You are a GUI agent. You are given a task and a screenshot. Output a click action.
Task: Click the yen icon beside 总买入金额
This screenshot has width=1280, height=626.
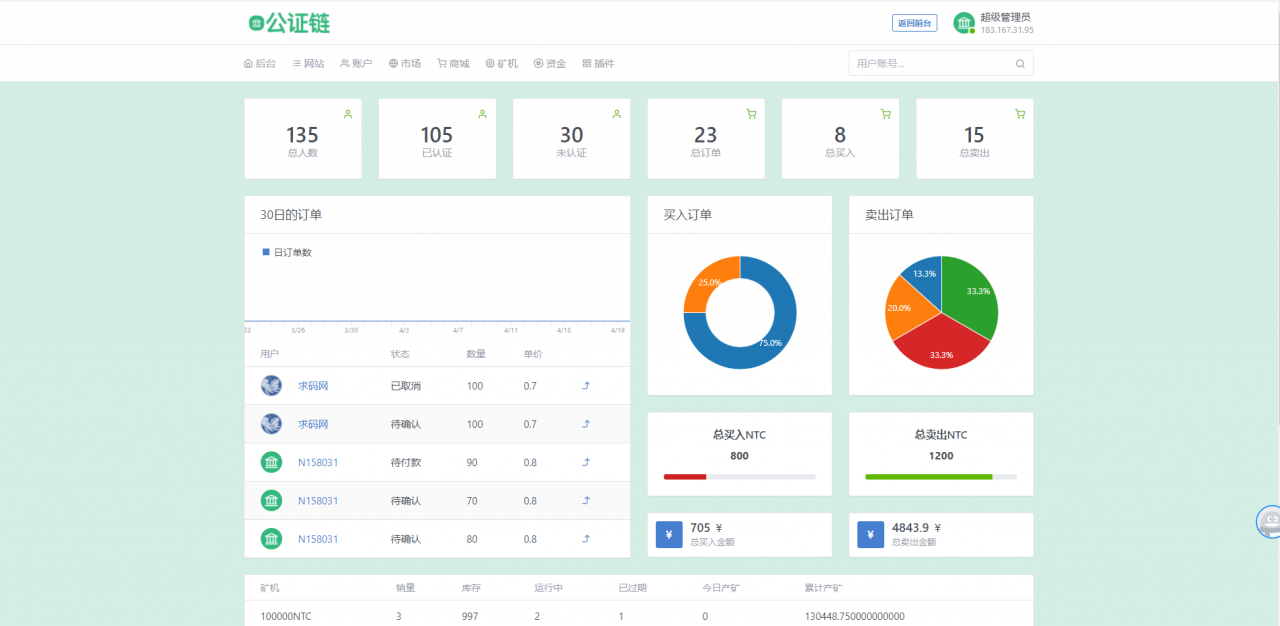tap(669, 535)
